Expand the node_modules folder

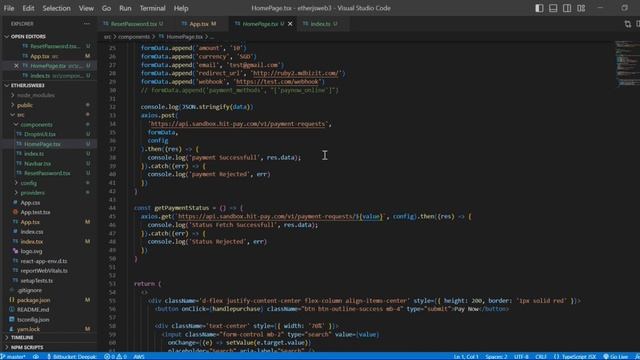pyautogui.click(x=36, y=95)
